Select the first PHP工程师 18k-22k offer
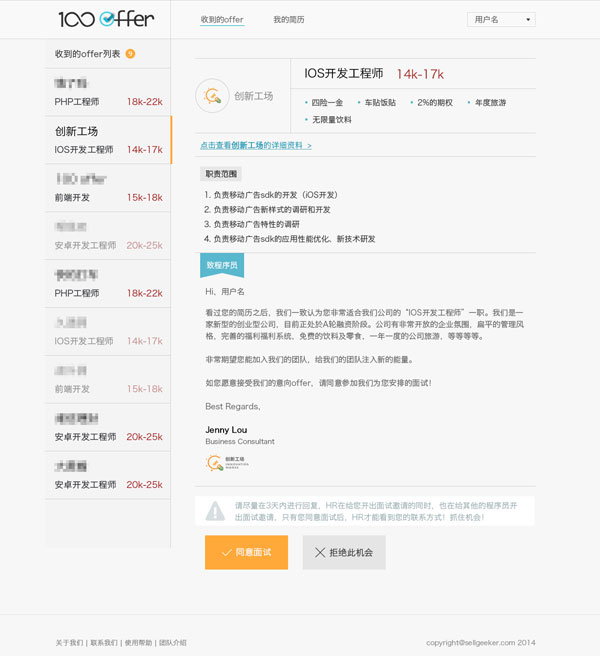This screenshot has height=656, width=600. (108, 92)
